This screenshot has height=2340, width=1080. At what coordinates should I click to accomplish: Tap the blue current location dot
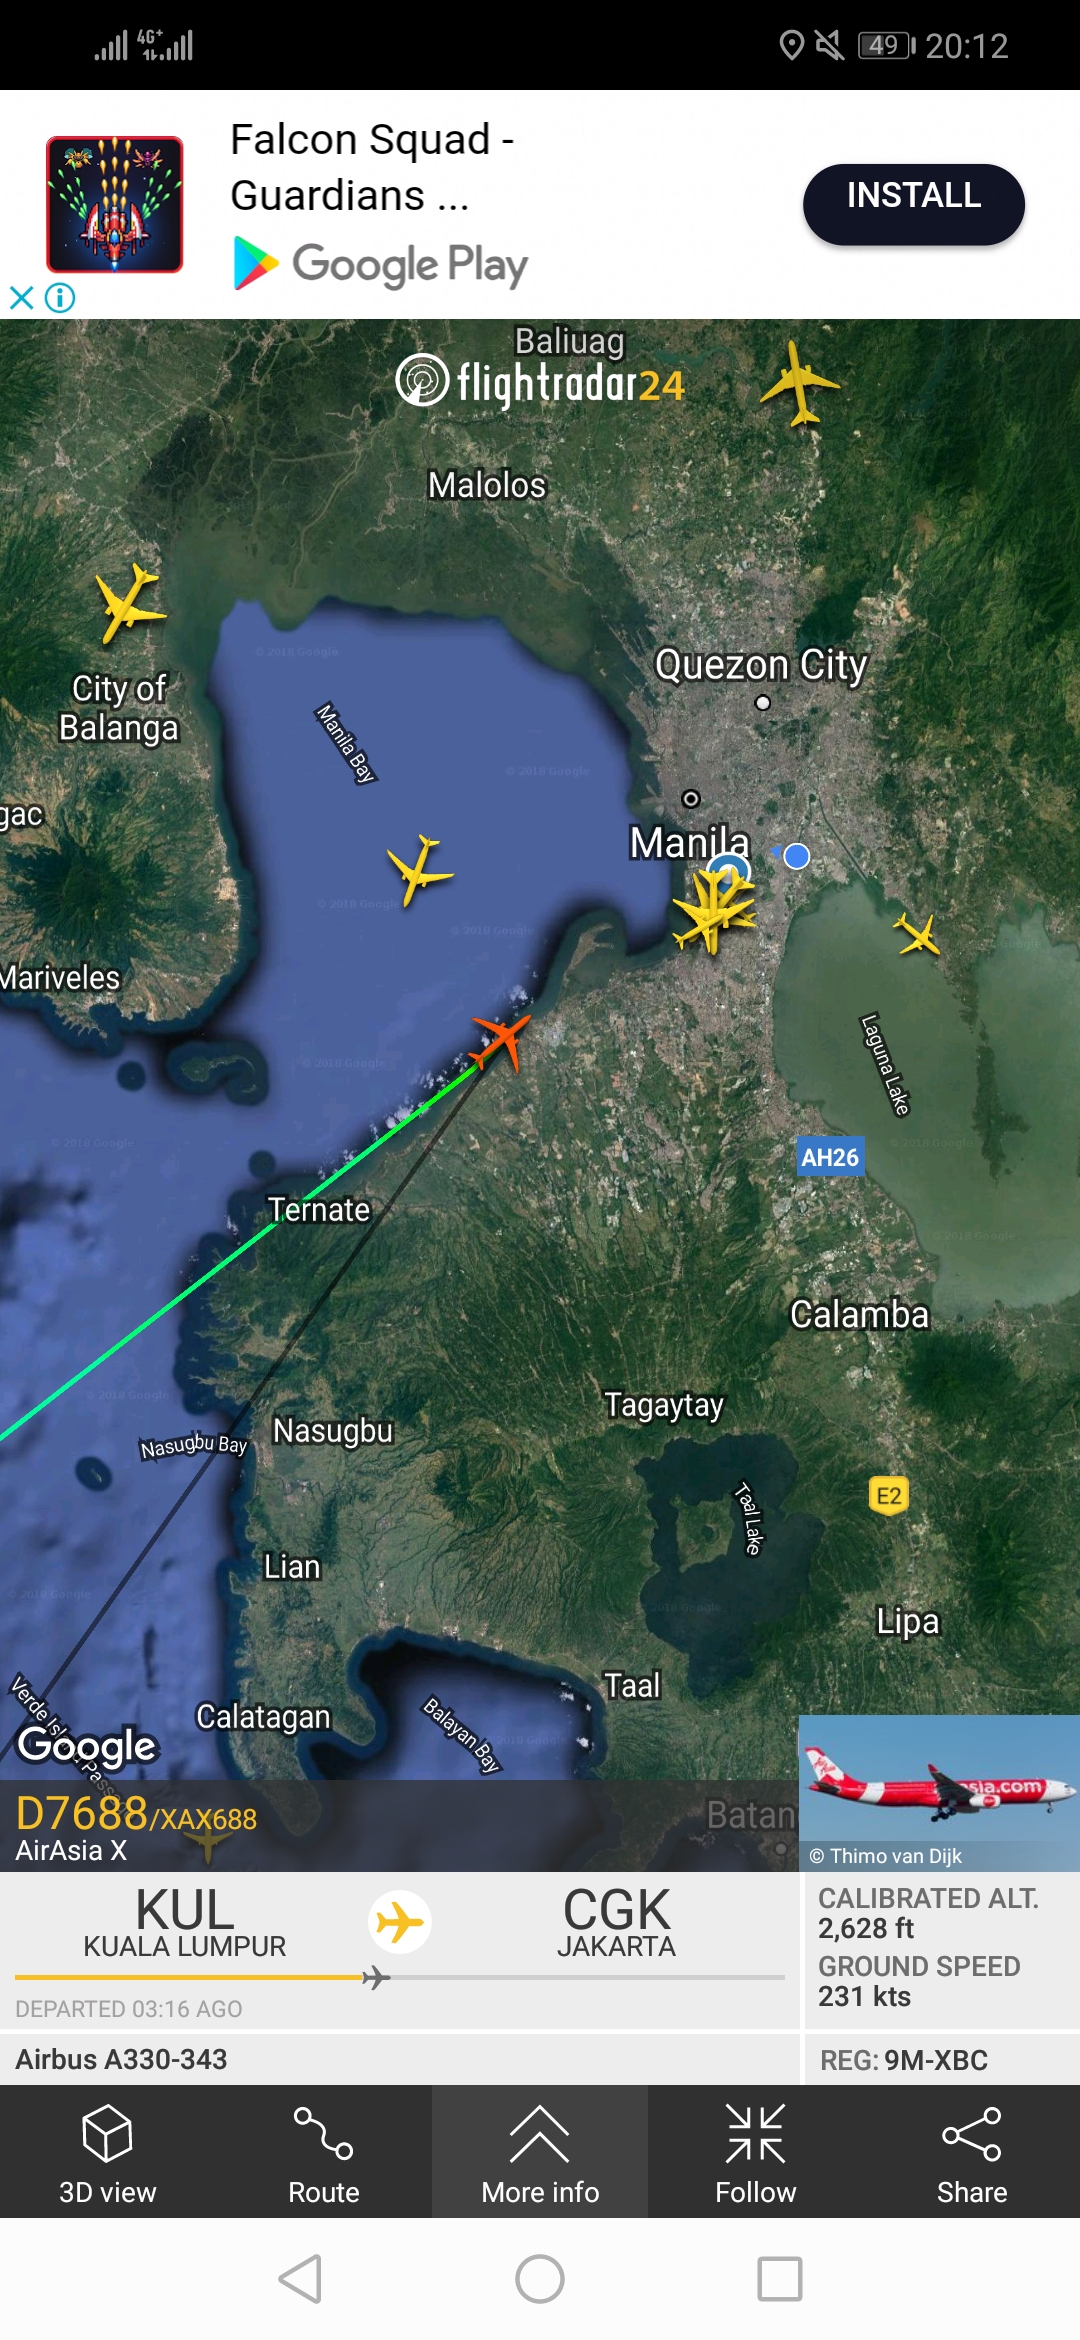pyautogui.click(x=796, y=856)
